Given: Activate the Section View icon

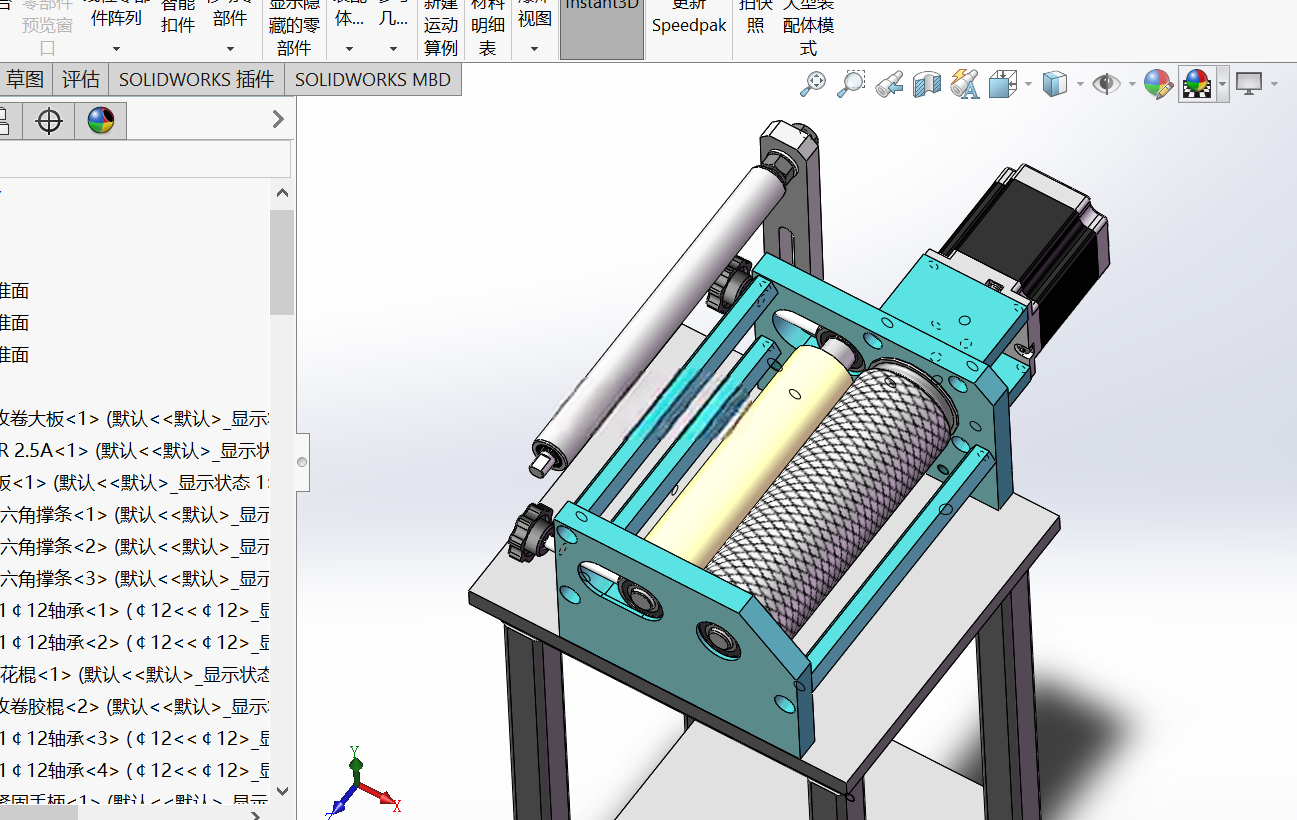Looking at the screenshot, I should [x=927, y=84].
